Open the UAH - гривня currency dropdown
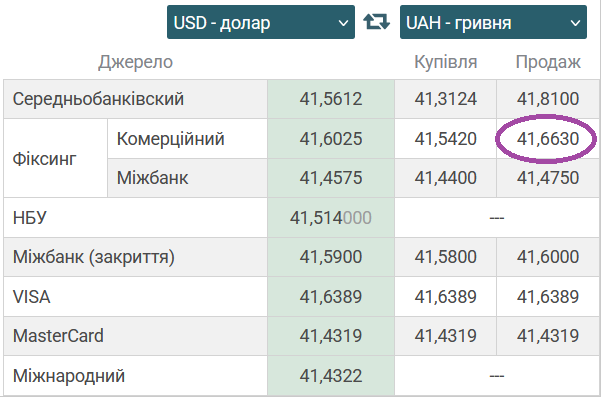 493,22
